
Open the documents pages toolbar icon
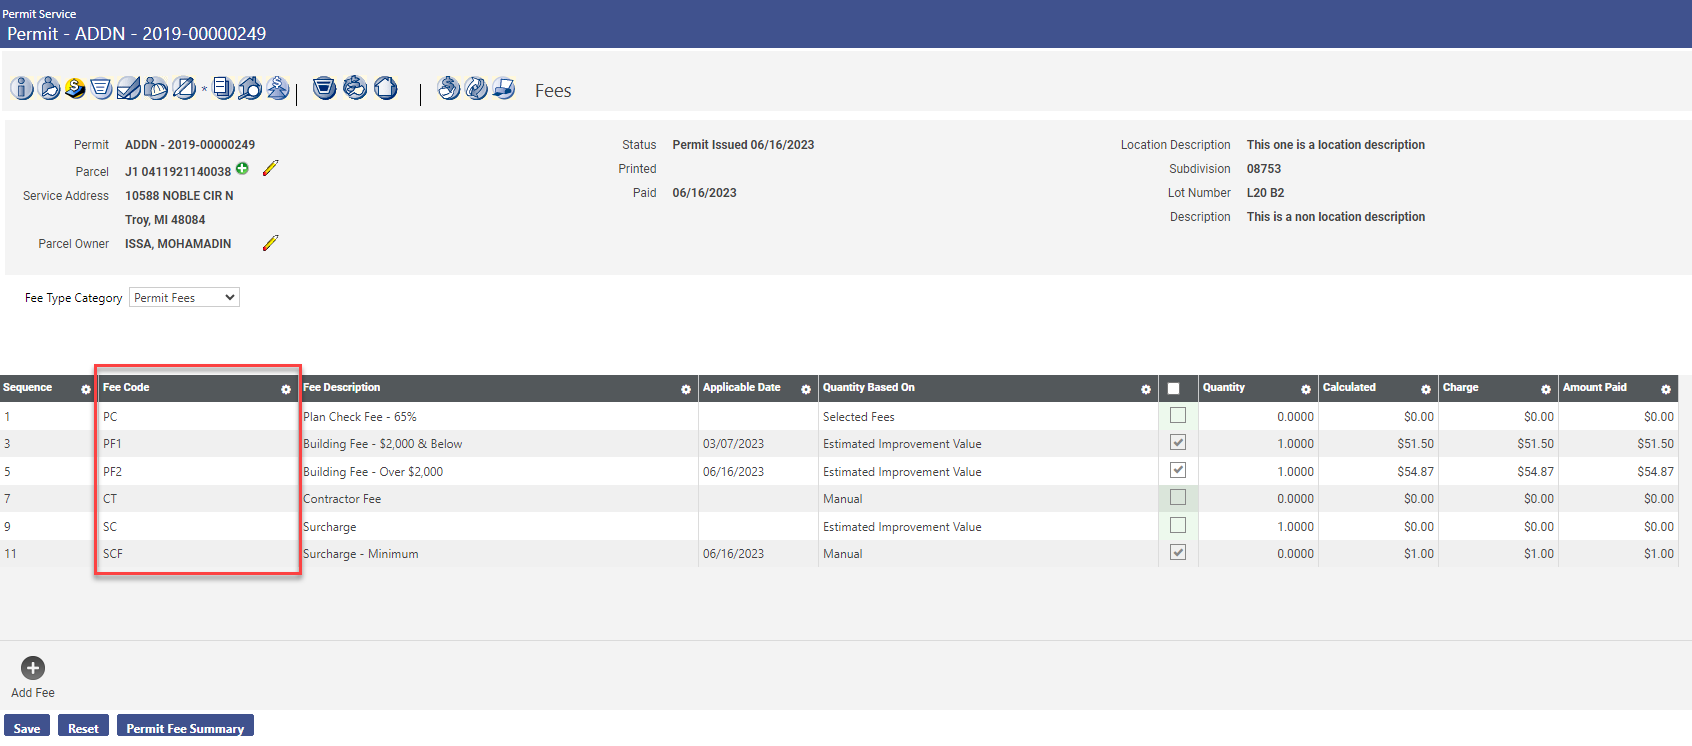click(x=223, y=88)
